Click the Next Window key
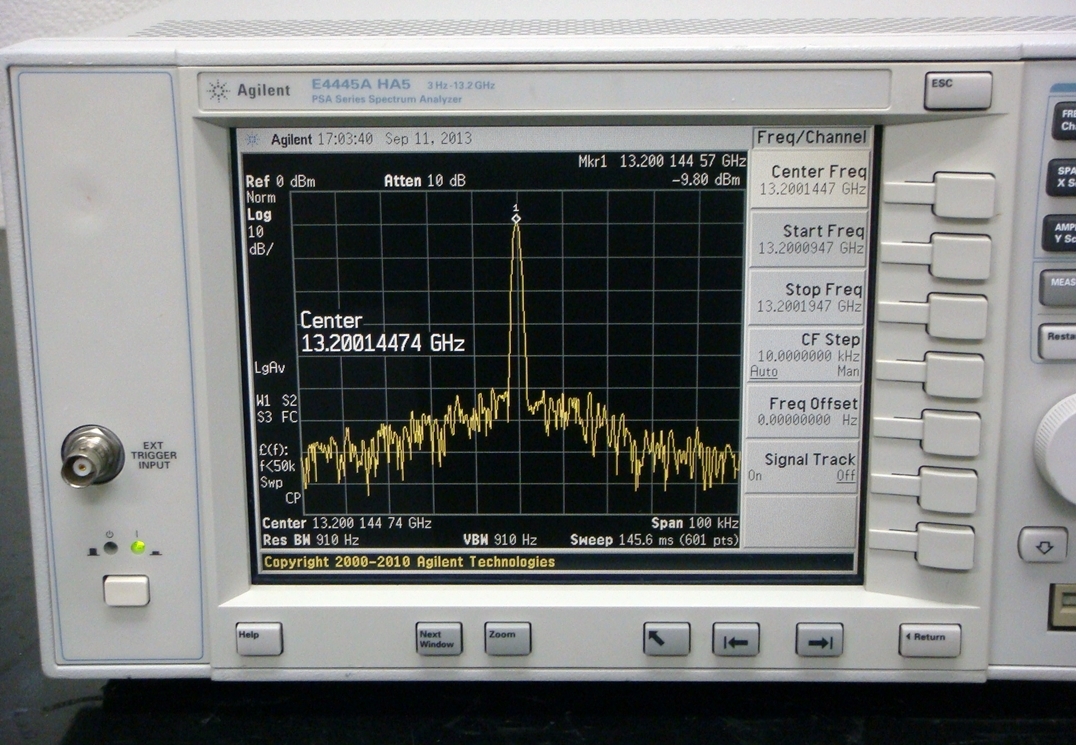Screen dimensions: 1076x745 438,639
